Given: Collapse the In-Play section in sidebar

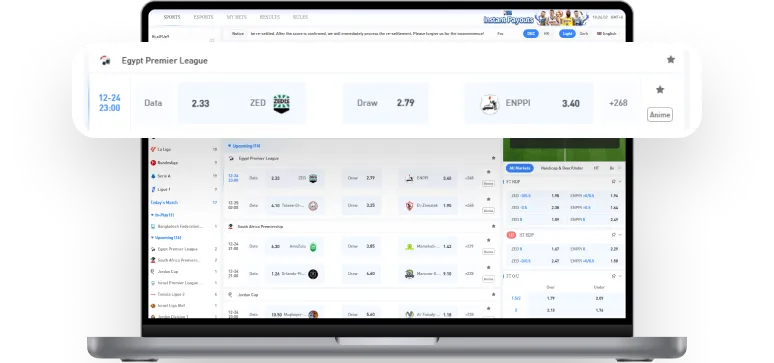Looking at the screenshot, I should (162, 215).
